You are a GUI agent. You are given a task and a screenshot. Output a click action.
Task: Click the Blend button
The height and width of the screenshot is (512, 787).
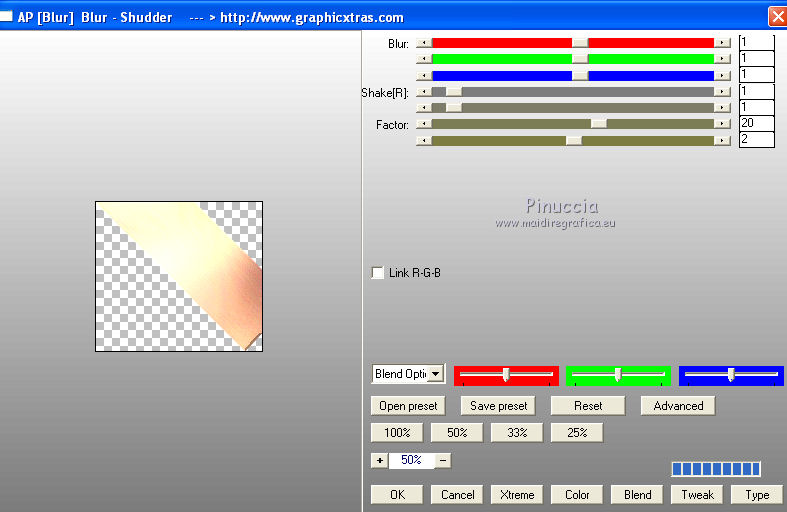(637, 494)
